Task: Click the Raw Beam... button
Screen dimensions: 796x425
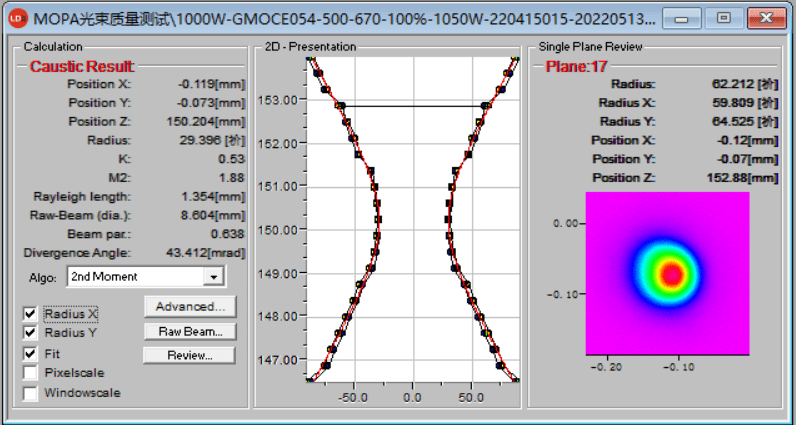Action: click(190, 331)
